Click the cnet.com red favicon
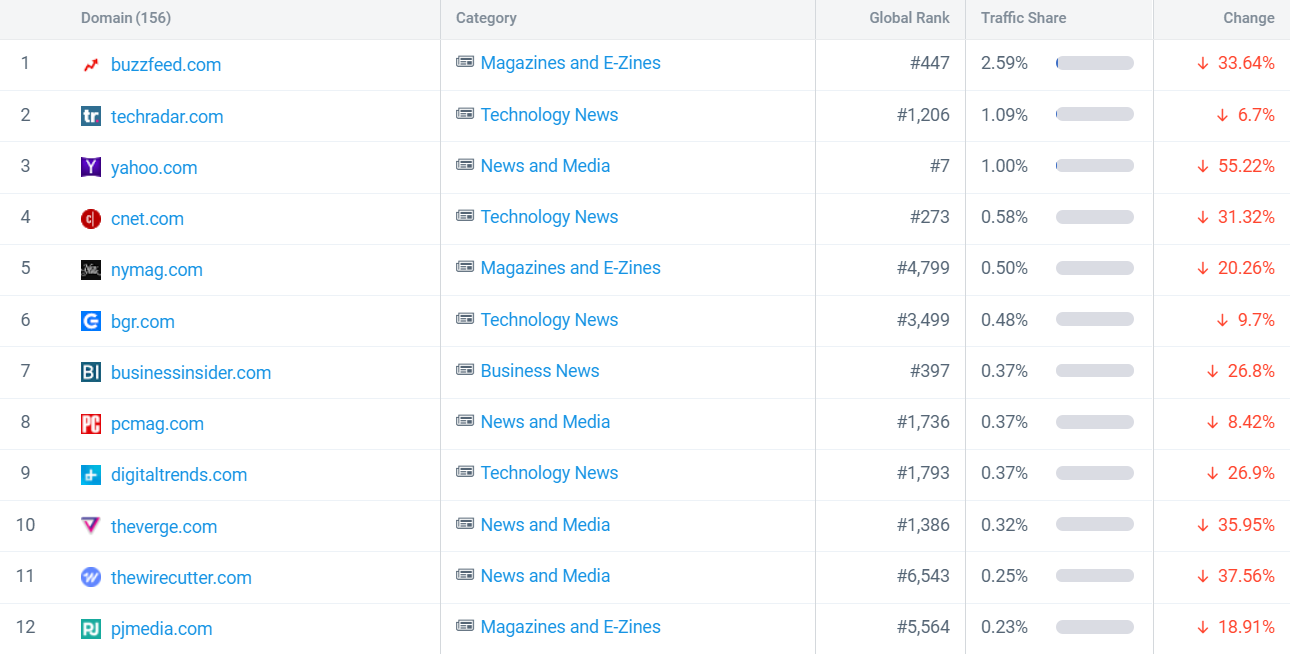 pyautogui.click(x=91, y=219)
